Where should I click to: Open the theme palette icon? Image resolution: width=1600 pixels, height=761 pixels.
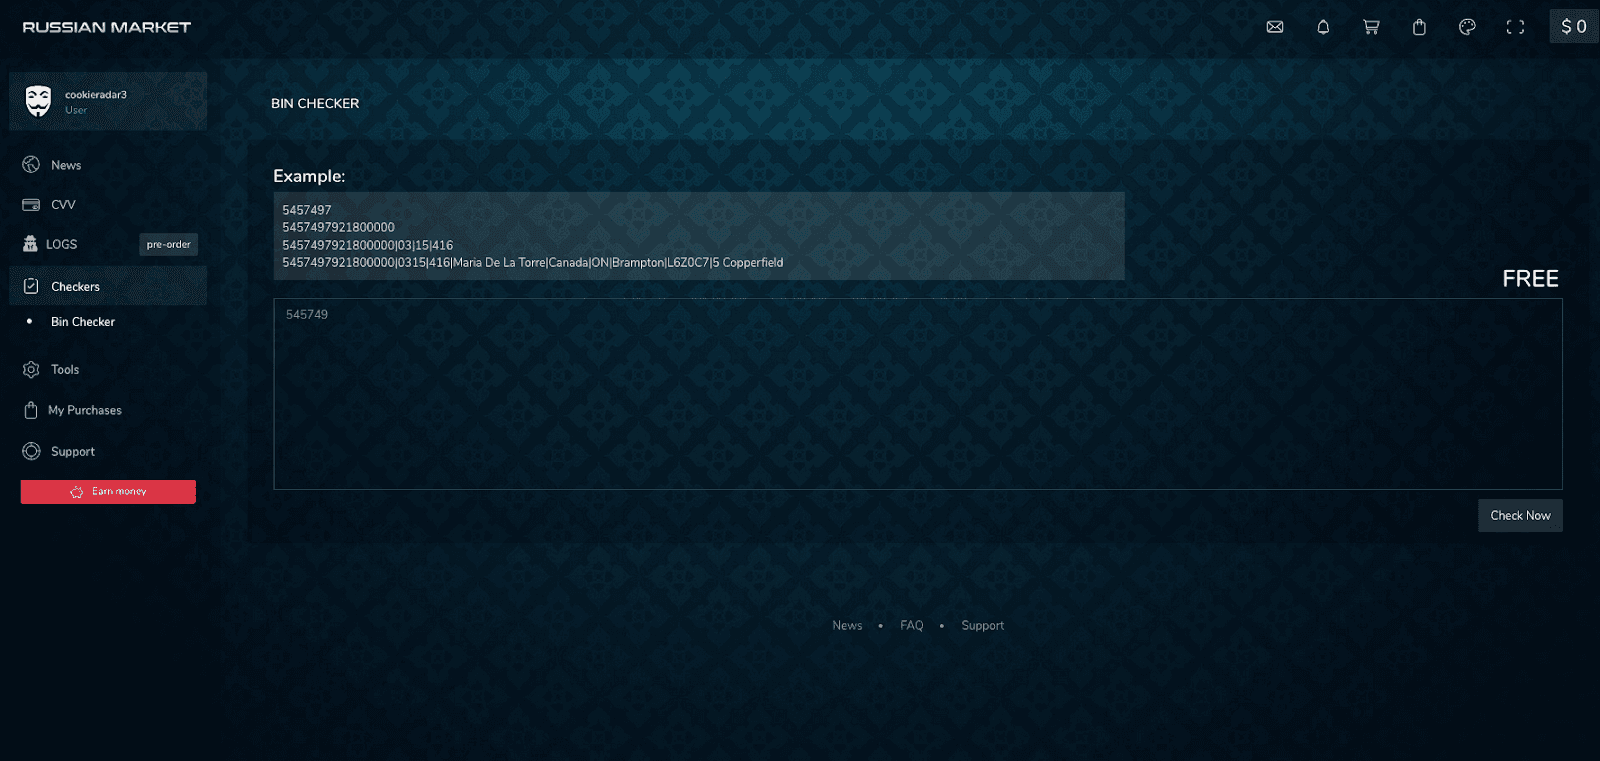1467,27
